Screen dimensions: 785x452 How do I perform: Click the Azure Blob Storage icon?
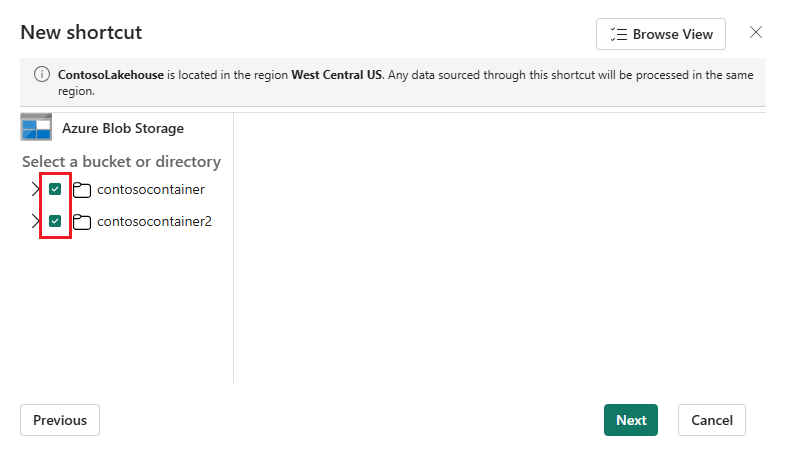point(36,128)
